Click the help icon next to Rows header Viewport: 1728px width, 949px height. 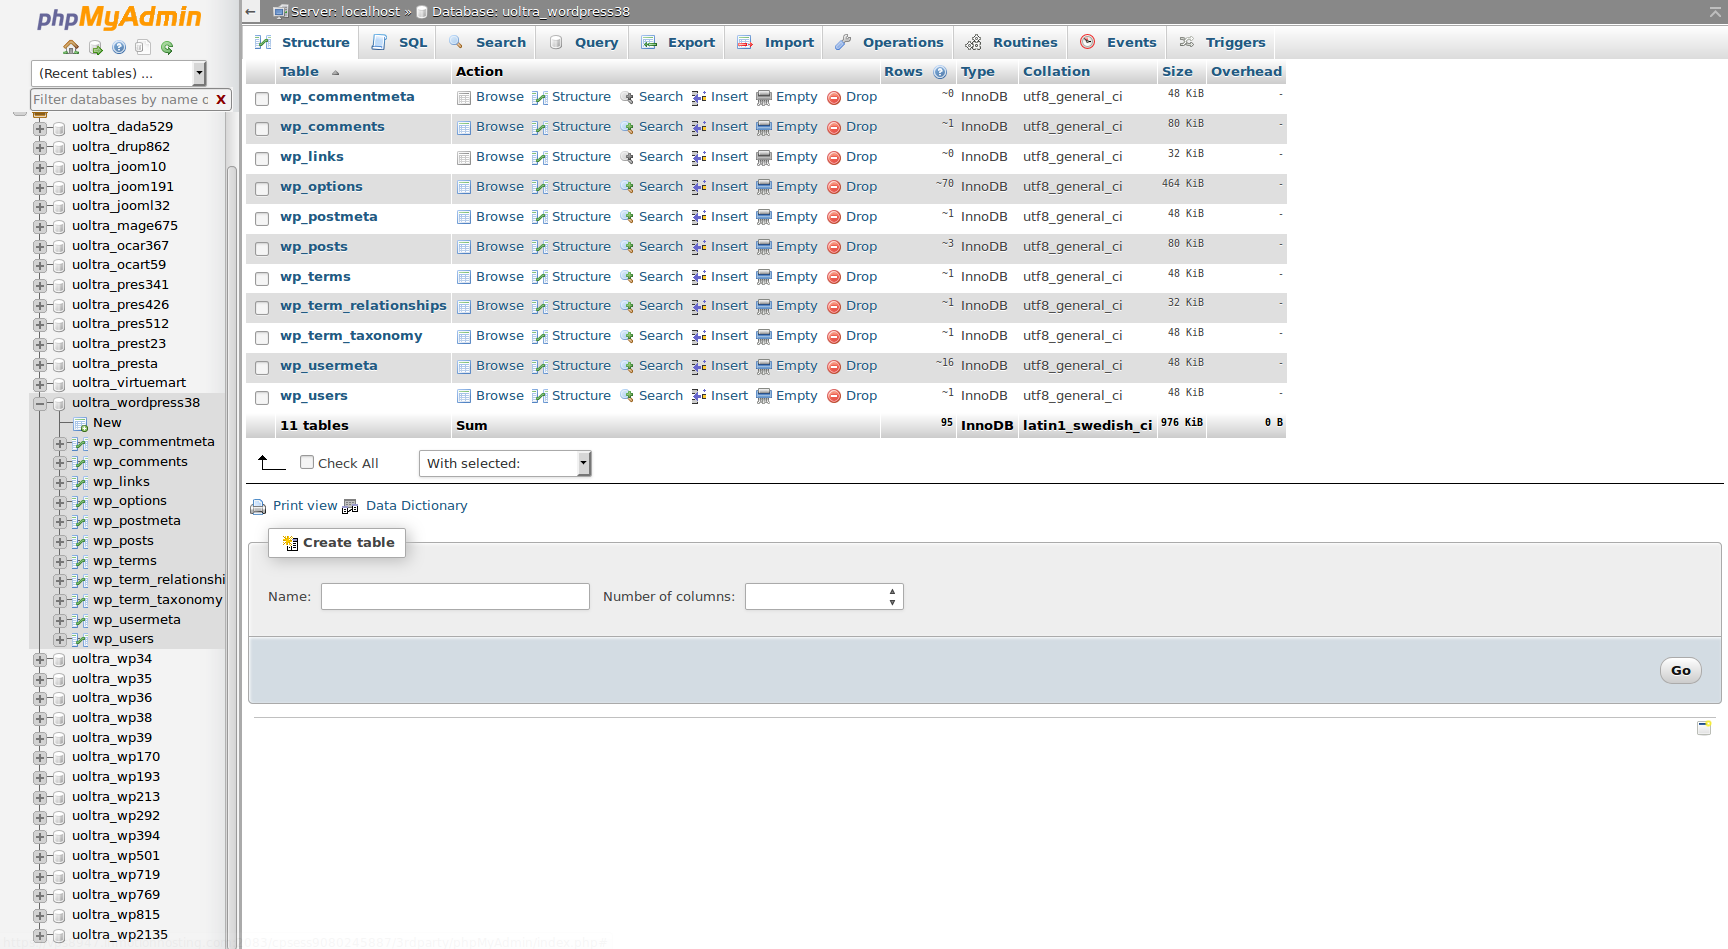tap(940, 72)
